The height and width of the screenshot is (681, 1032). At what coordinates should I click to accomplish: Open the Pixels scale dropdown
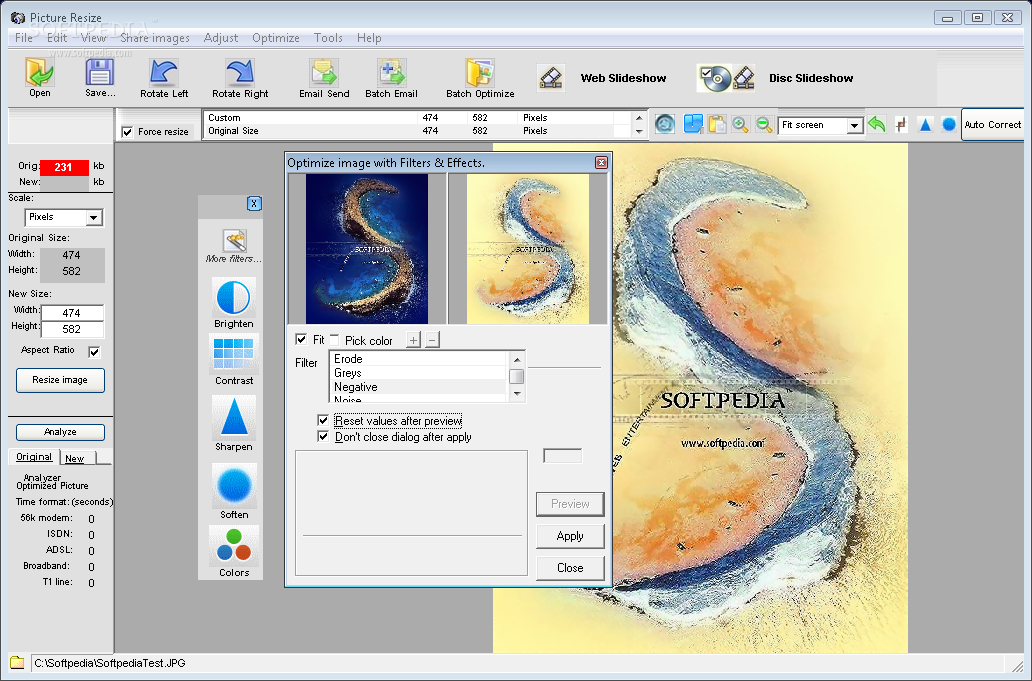93,218
